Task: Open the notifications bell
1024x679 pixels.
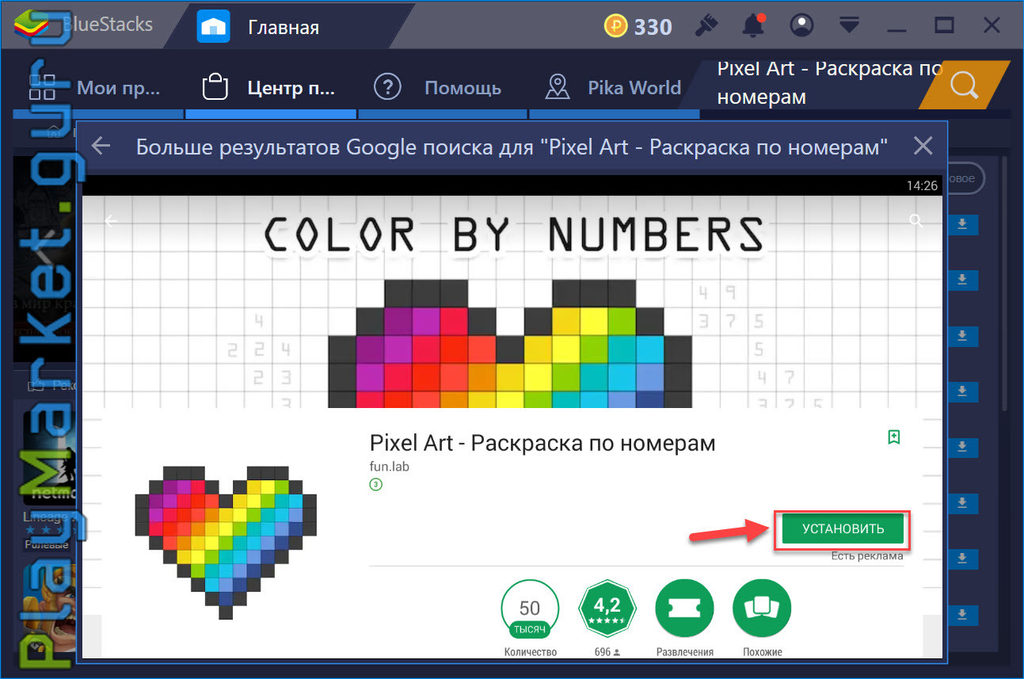Action: point(753,25)
